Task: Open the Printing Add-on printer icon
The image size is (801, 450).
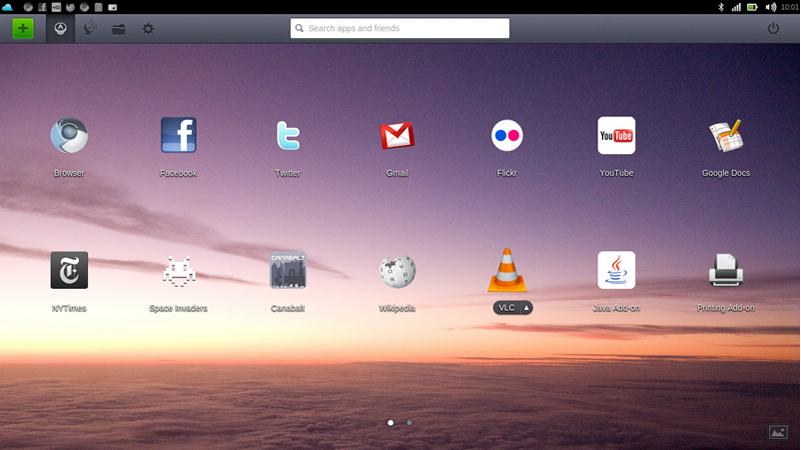Action: tap(725, 270)
